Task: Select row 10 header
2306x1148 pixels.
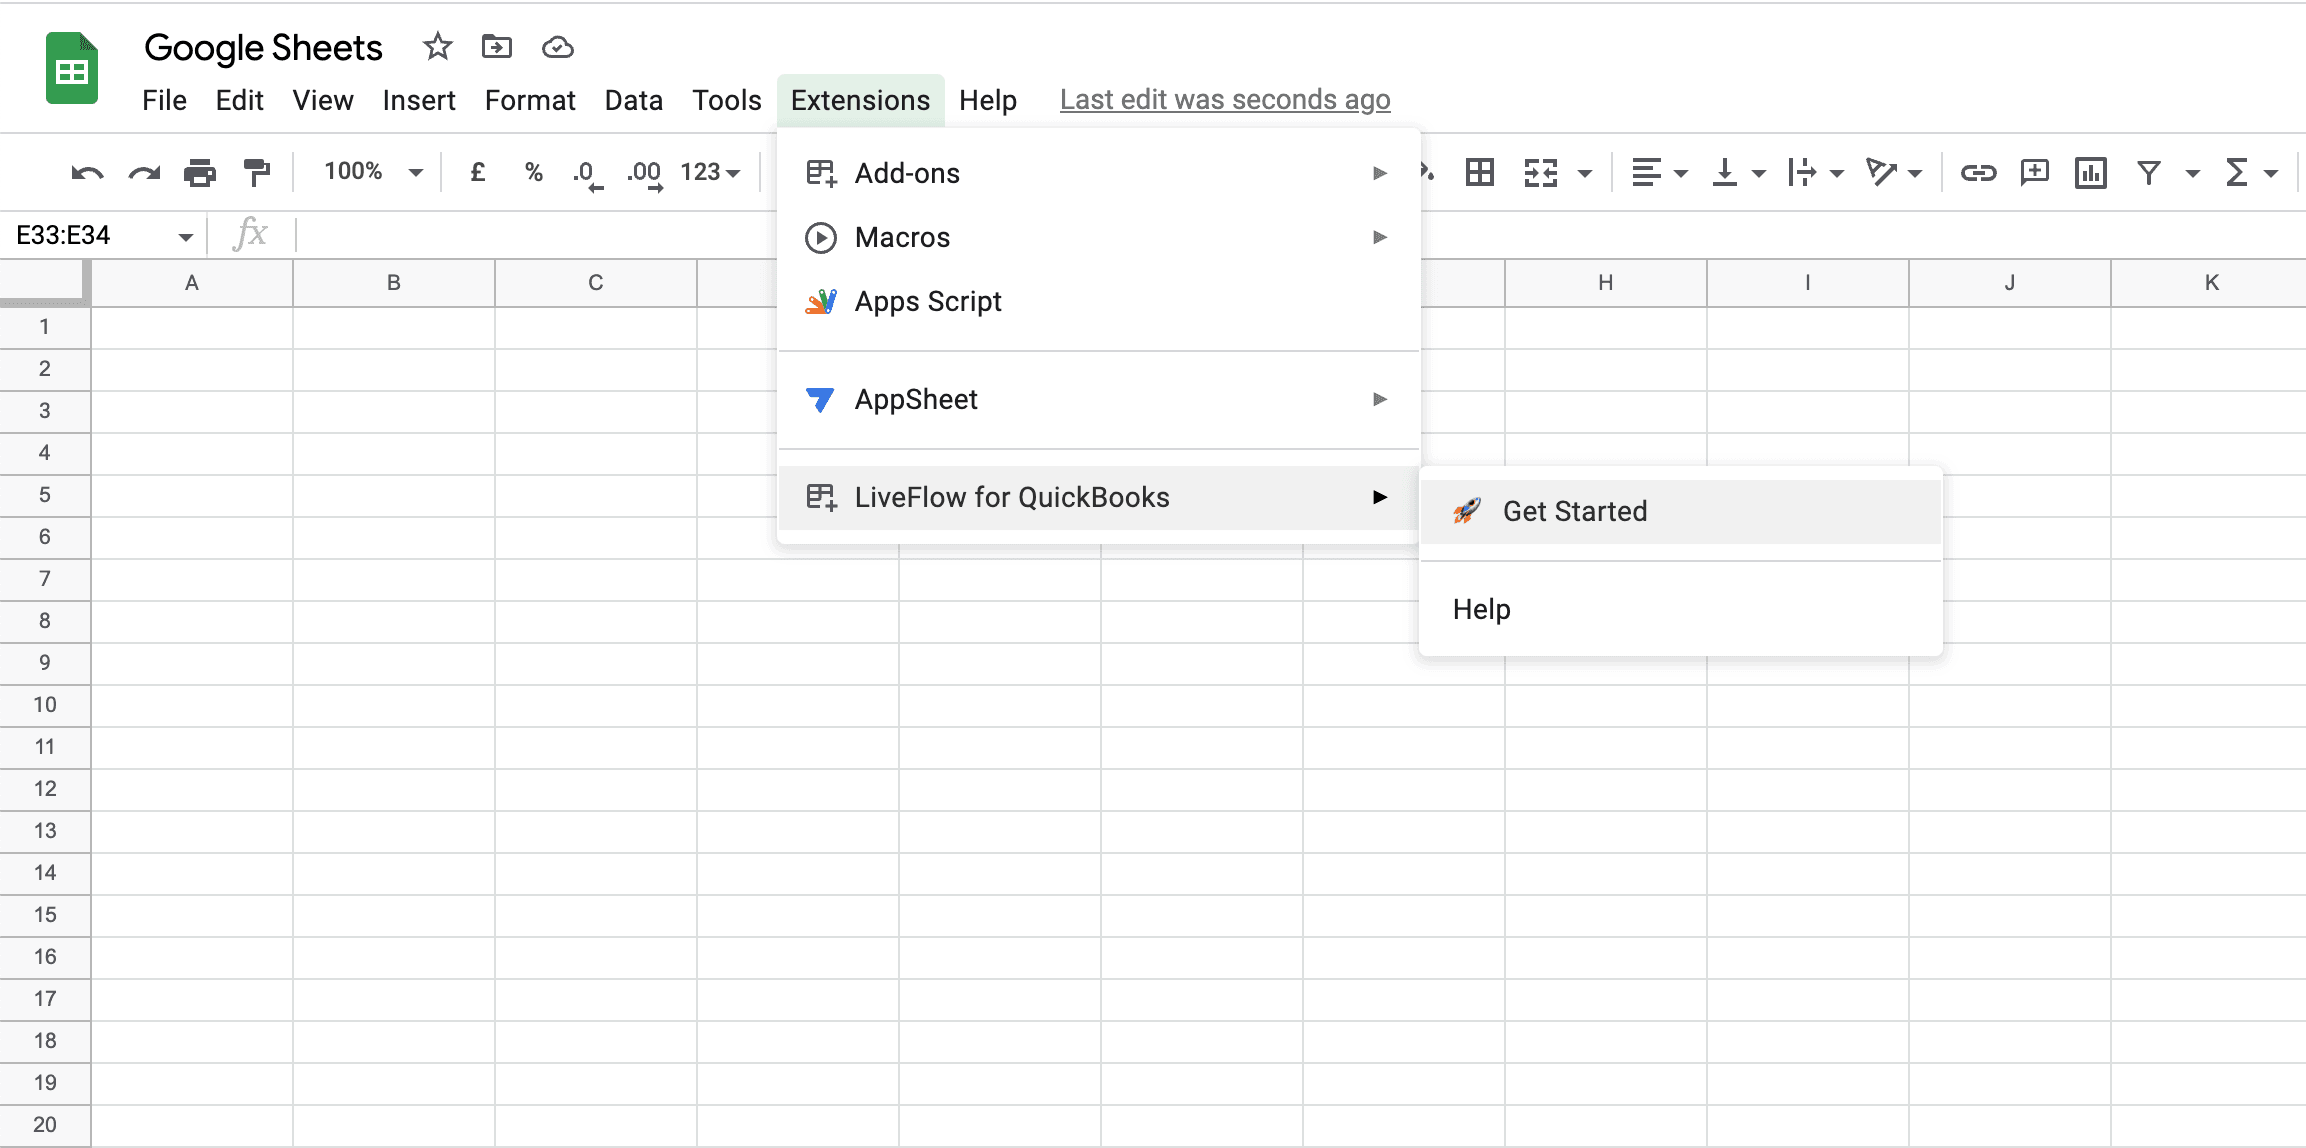Action: [45, 705]
